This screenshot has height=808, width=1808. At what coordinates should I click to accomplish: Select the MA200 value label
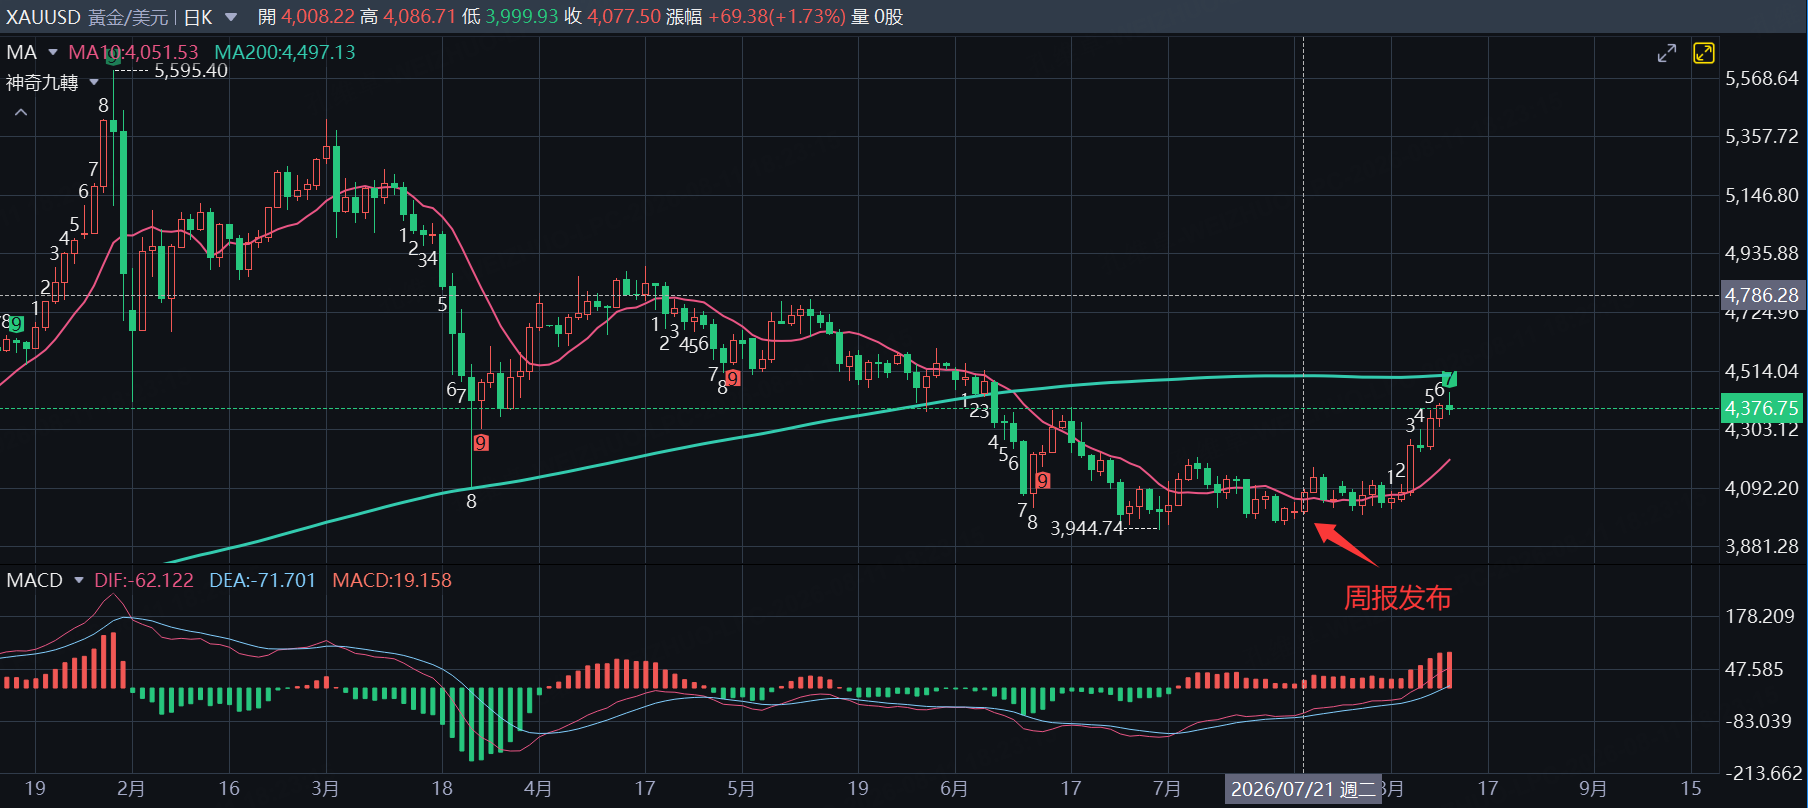[285, 52]
